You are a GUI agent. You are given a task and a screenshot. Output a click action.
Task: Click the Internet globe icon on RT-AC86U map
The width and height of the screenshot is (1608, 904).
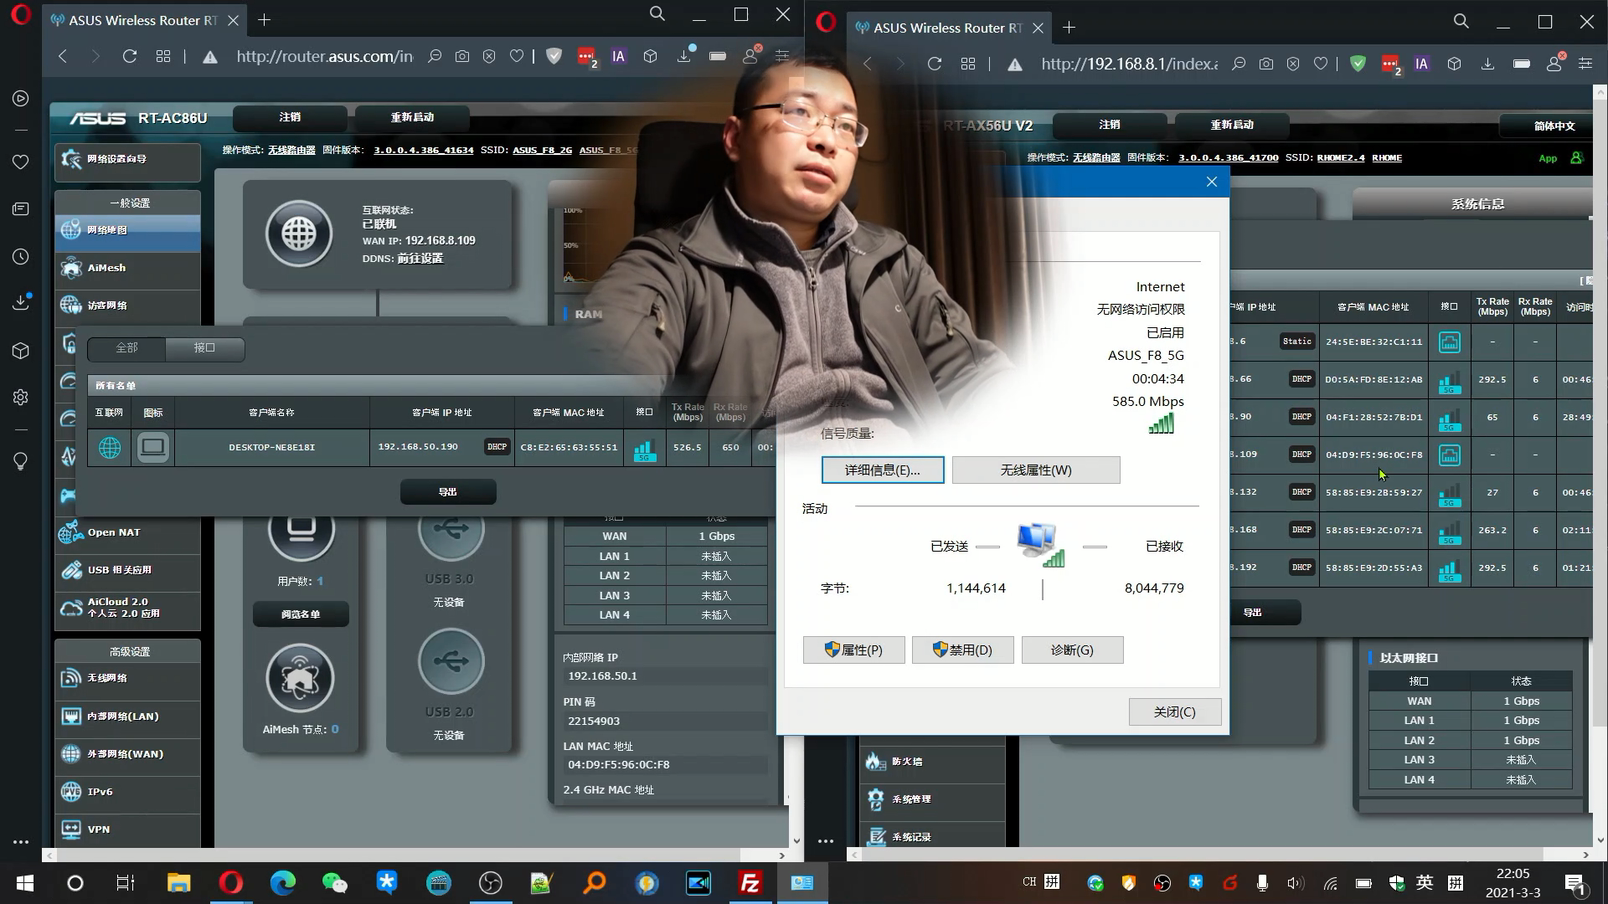pyautogui.click(x=298, y=233)
